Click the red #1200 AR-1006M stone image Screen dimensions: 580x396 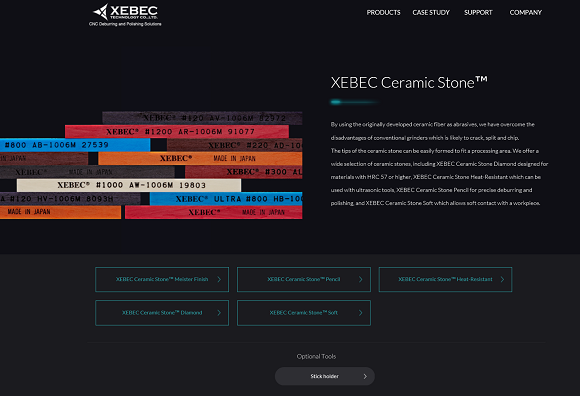point(177,132)
